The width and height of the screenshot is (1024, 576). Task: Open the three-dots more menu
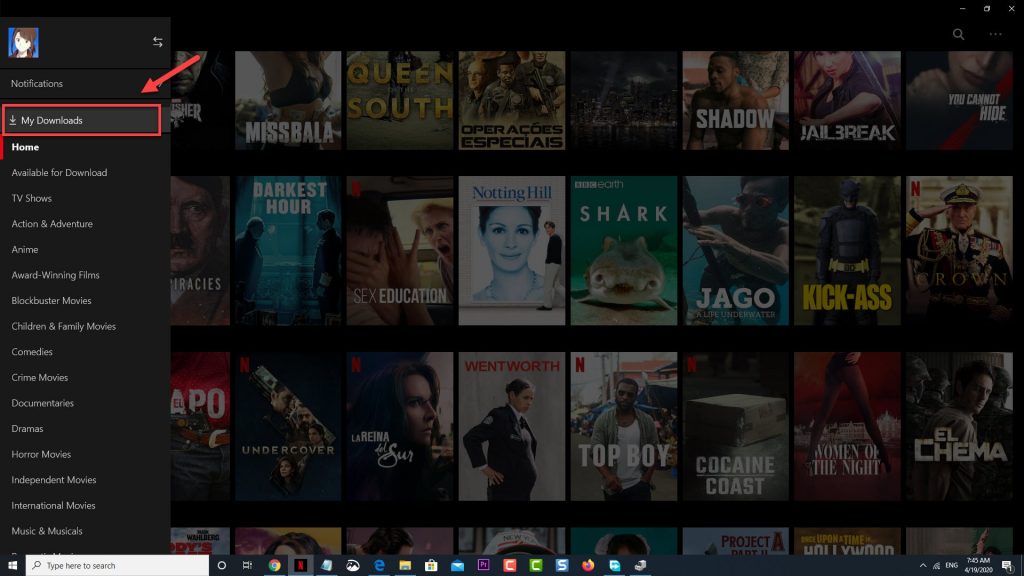point(995,34)
